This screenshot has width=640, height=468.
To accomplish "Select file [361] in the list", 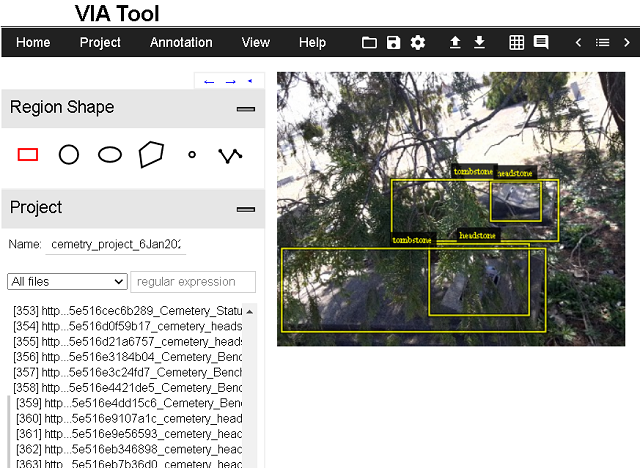I will 129,434.
